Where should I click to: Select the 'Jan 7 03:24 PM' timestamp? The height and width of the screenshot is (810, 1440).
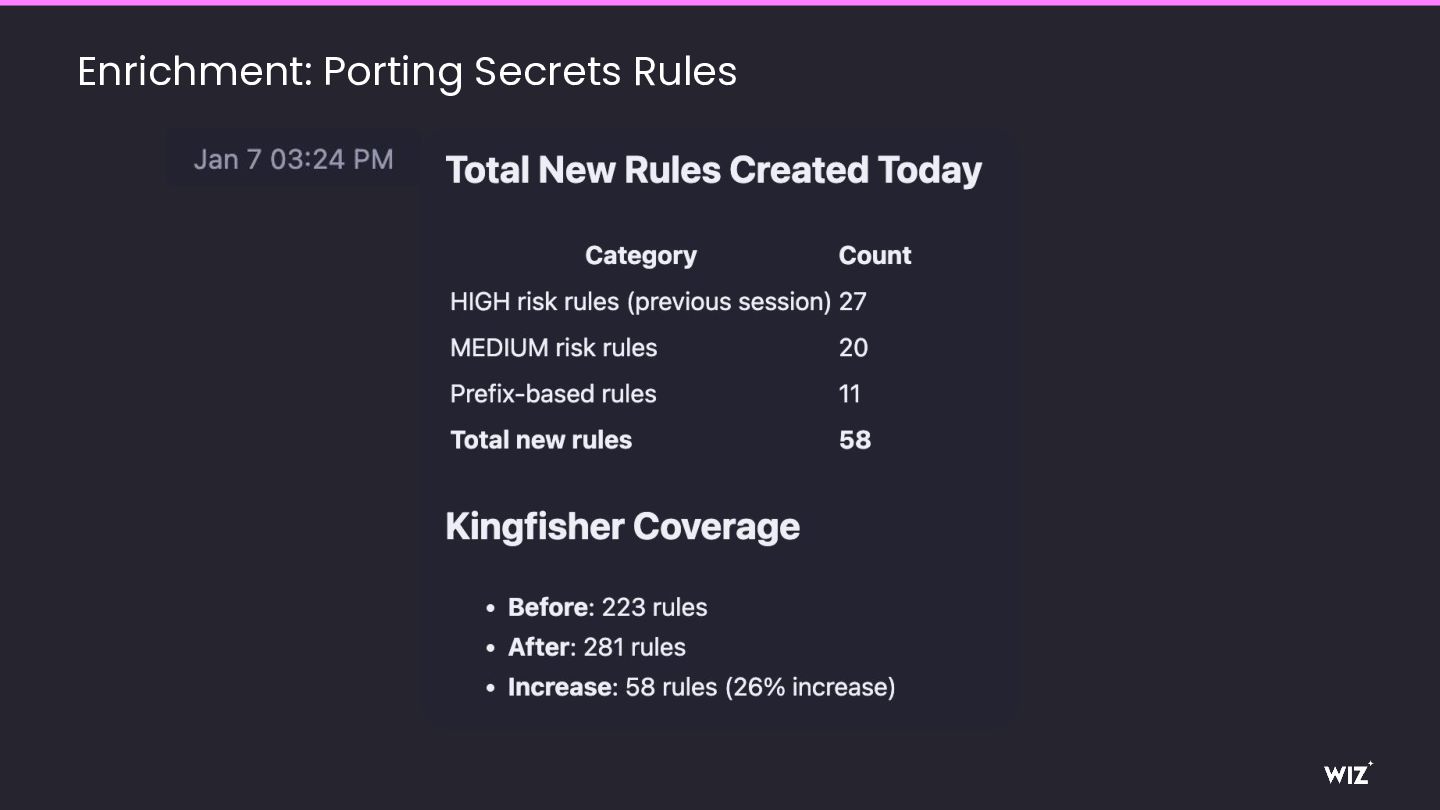[293, 160]
